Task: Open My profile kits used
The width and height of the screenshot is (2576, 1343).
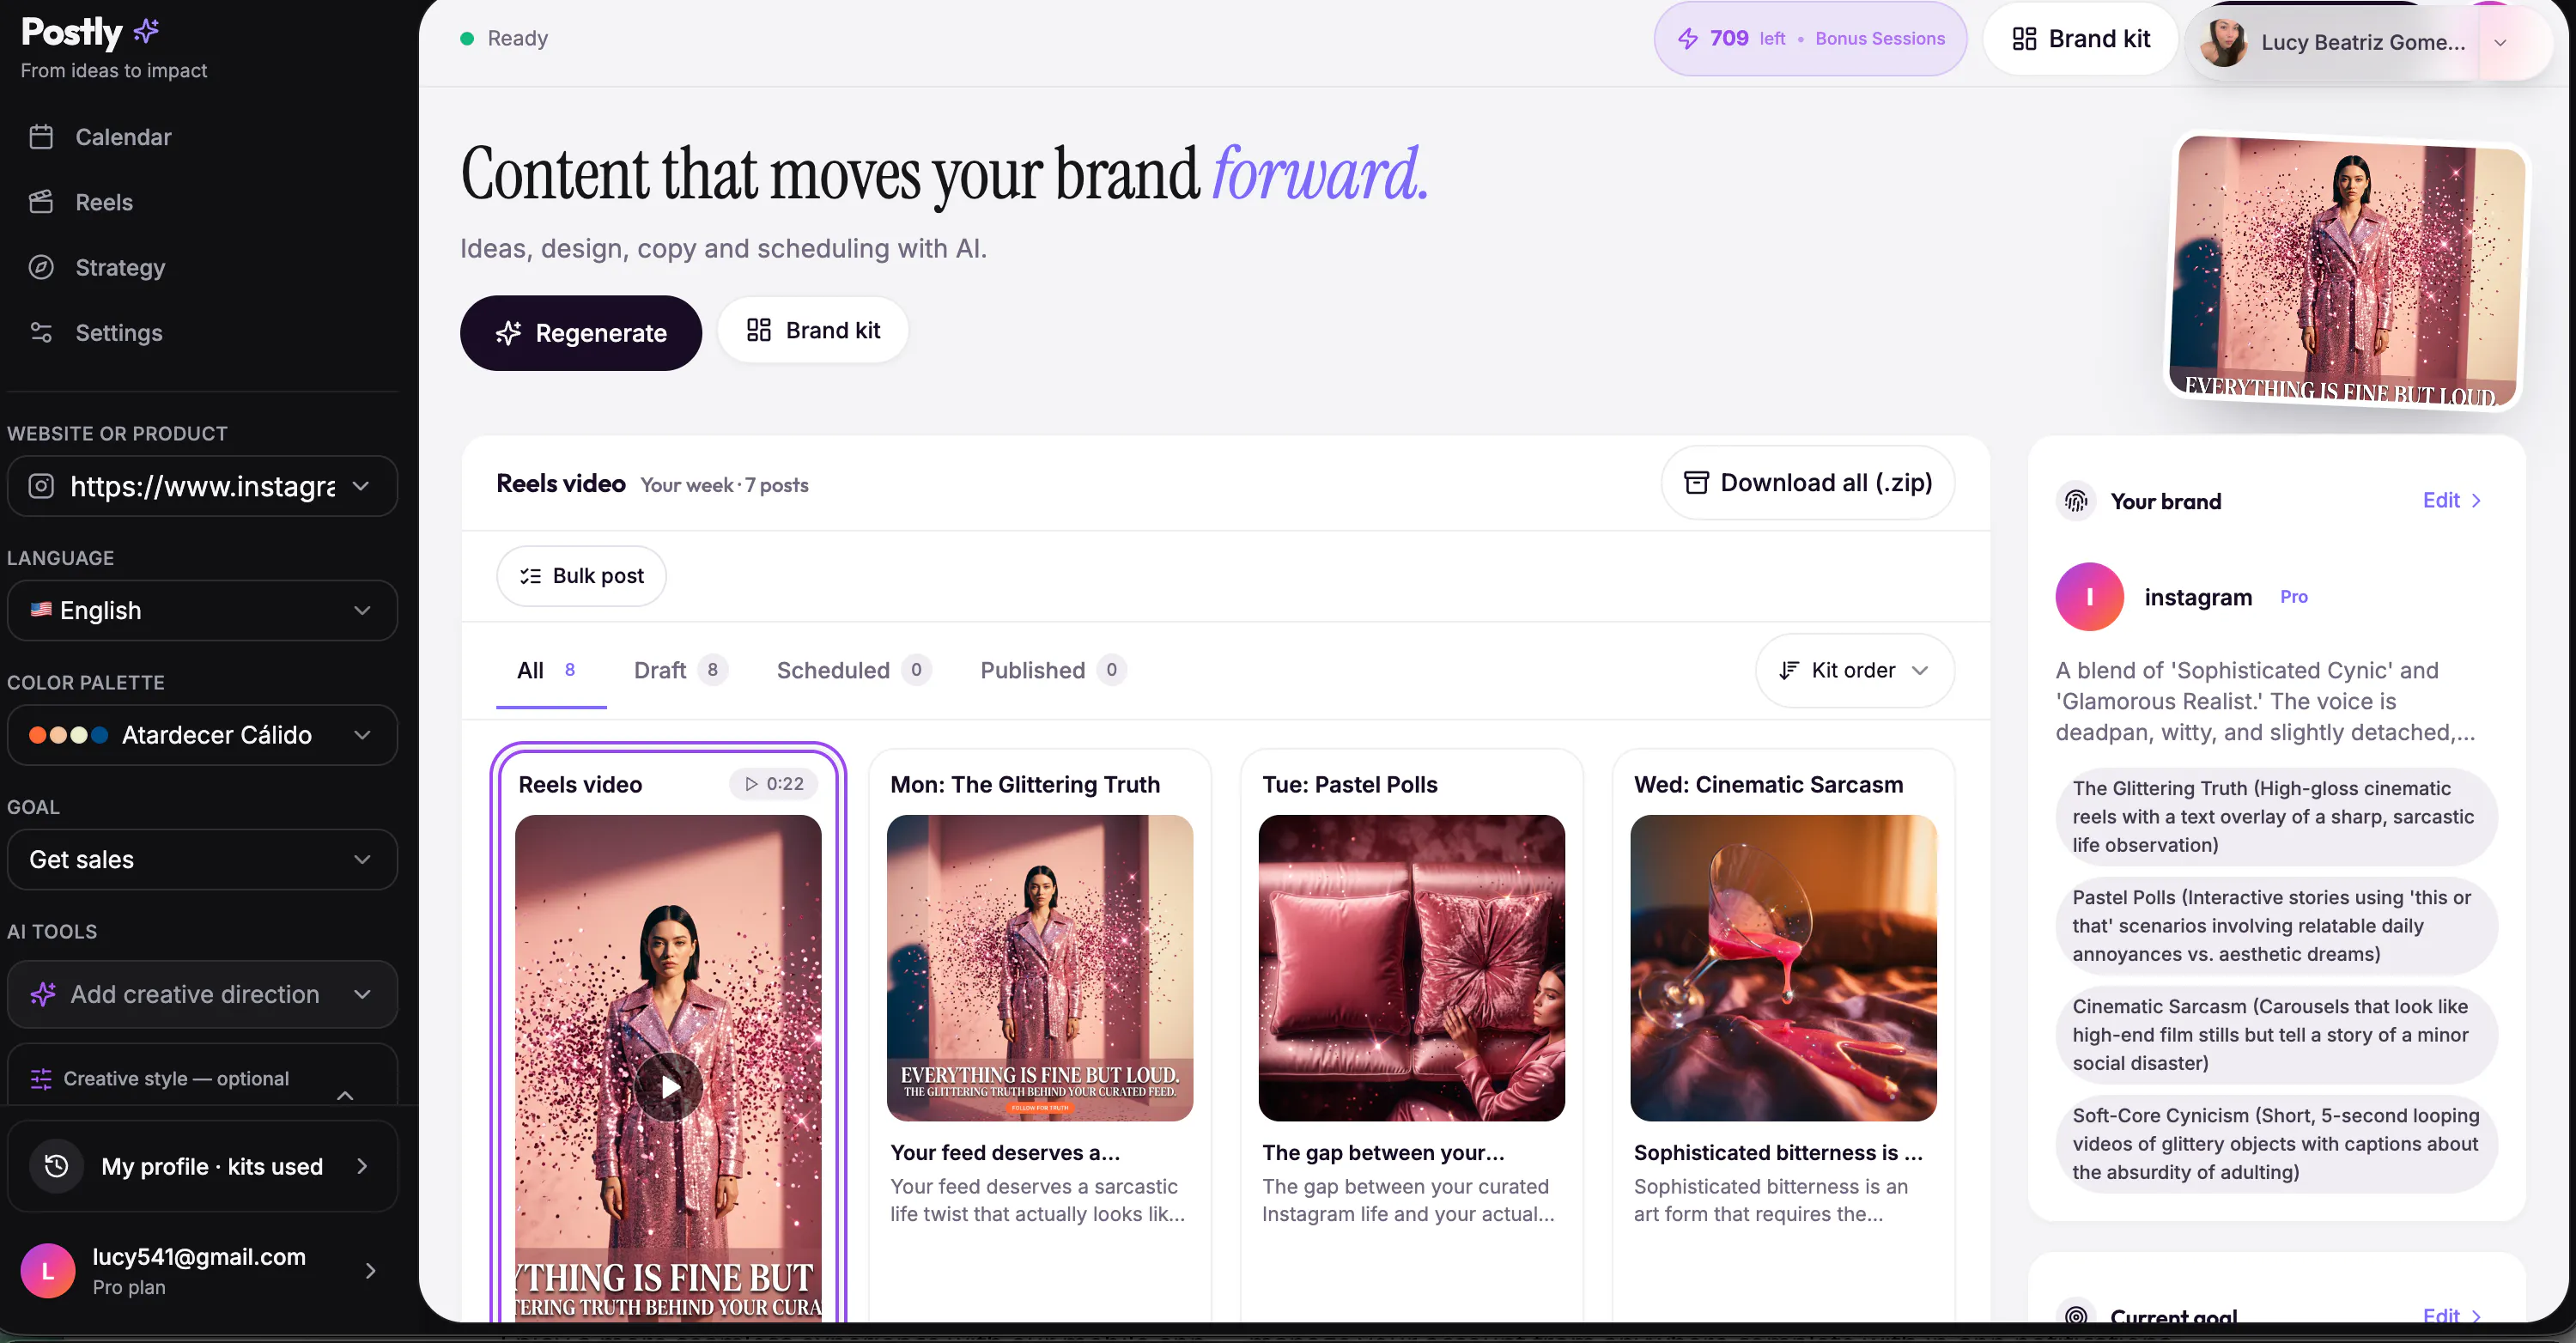Action: pyautogui.click(x=202, y=1166)
